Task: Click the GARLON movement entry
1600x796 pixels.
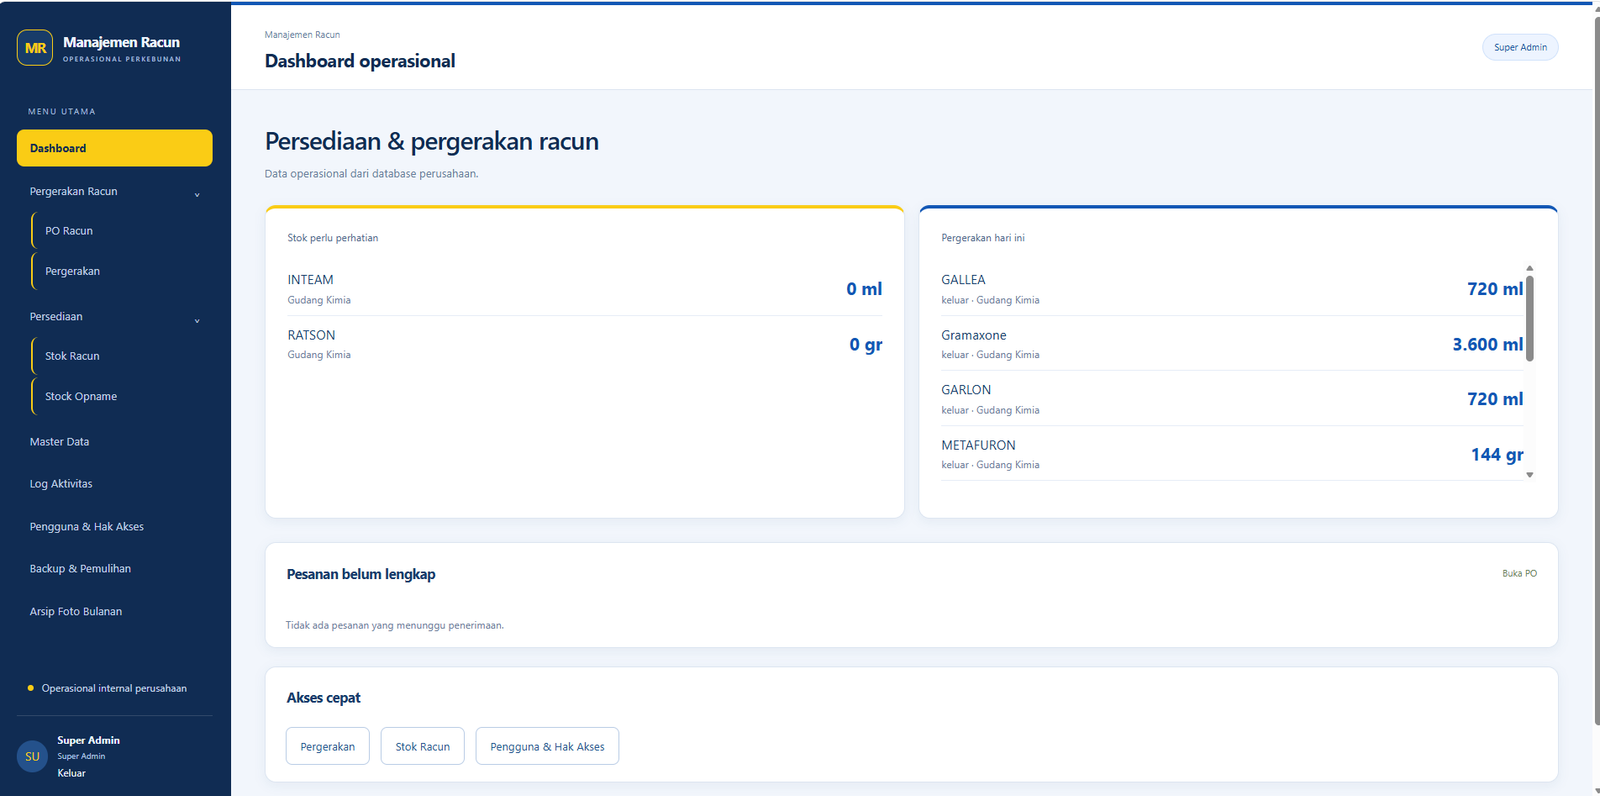Action: click(1232, 399)
